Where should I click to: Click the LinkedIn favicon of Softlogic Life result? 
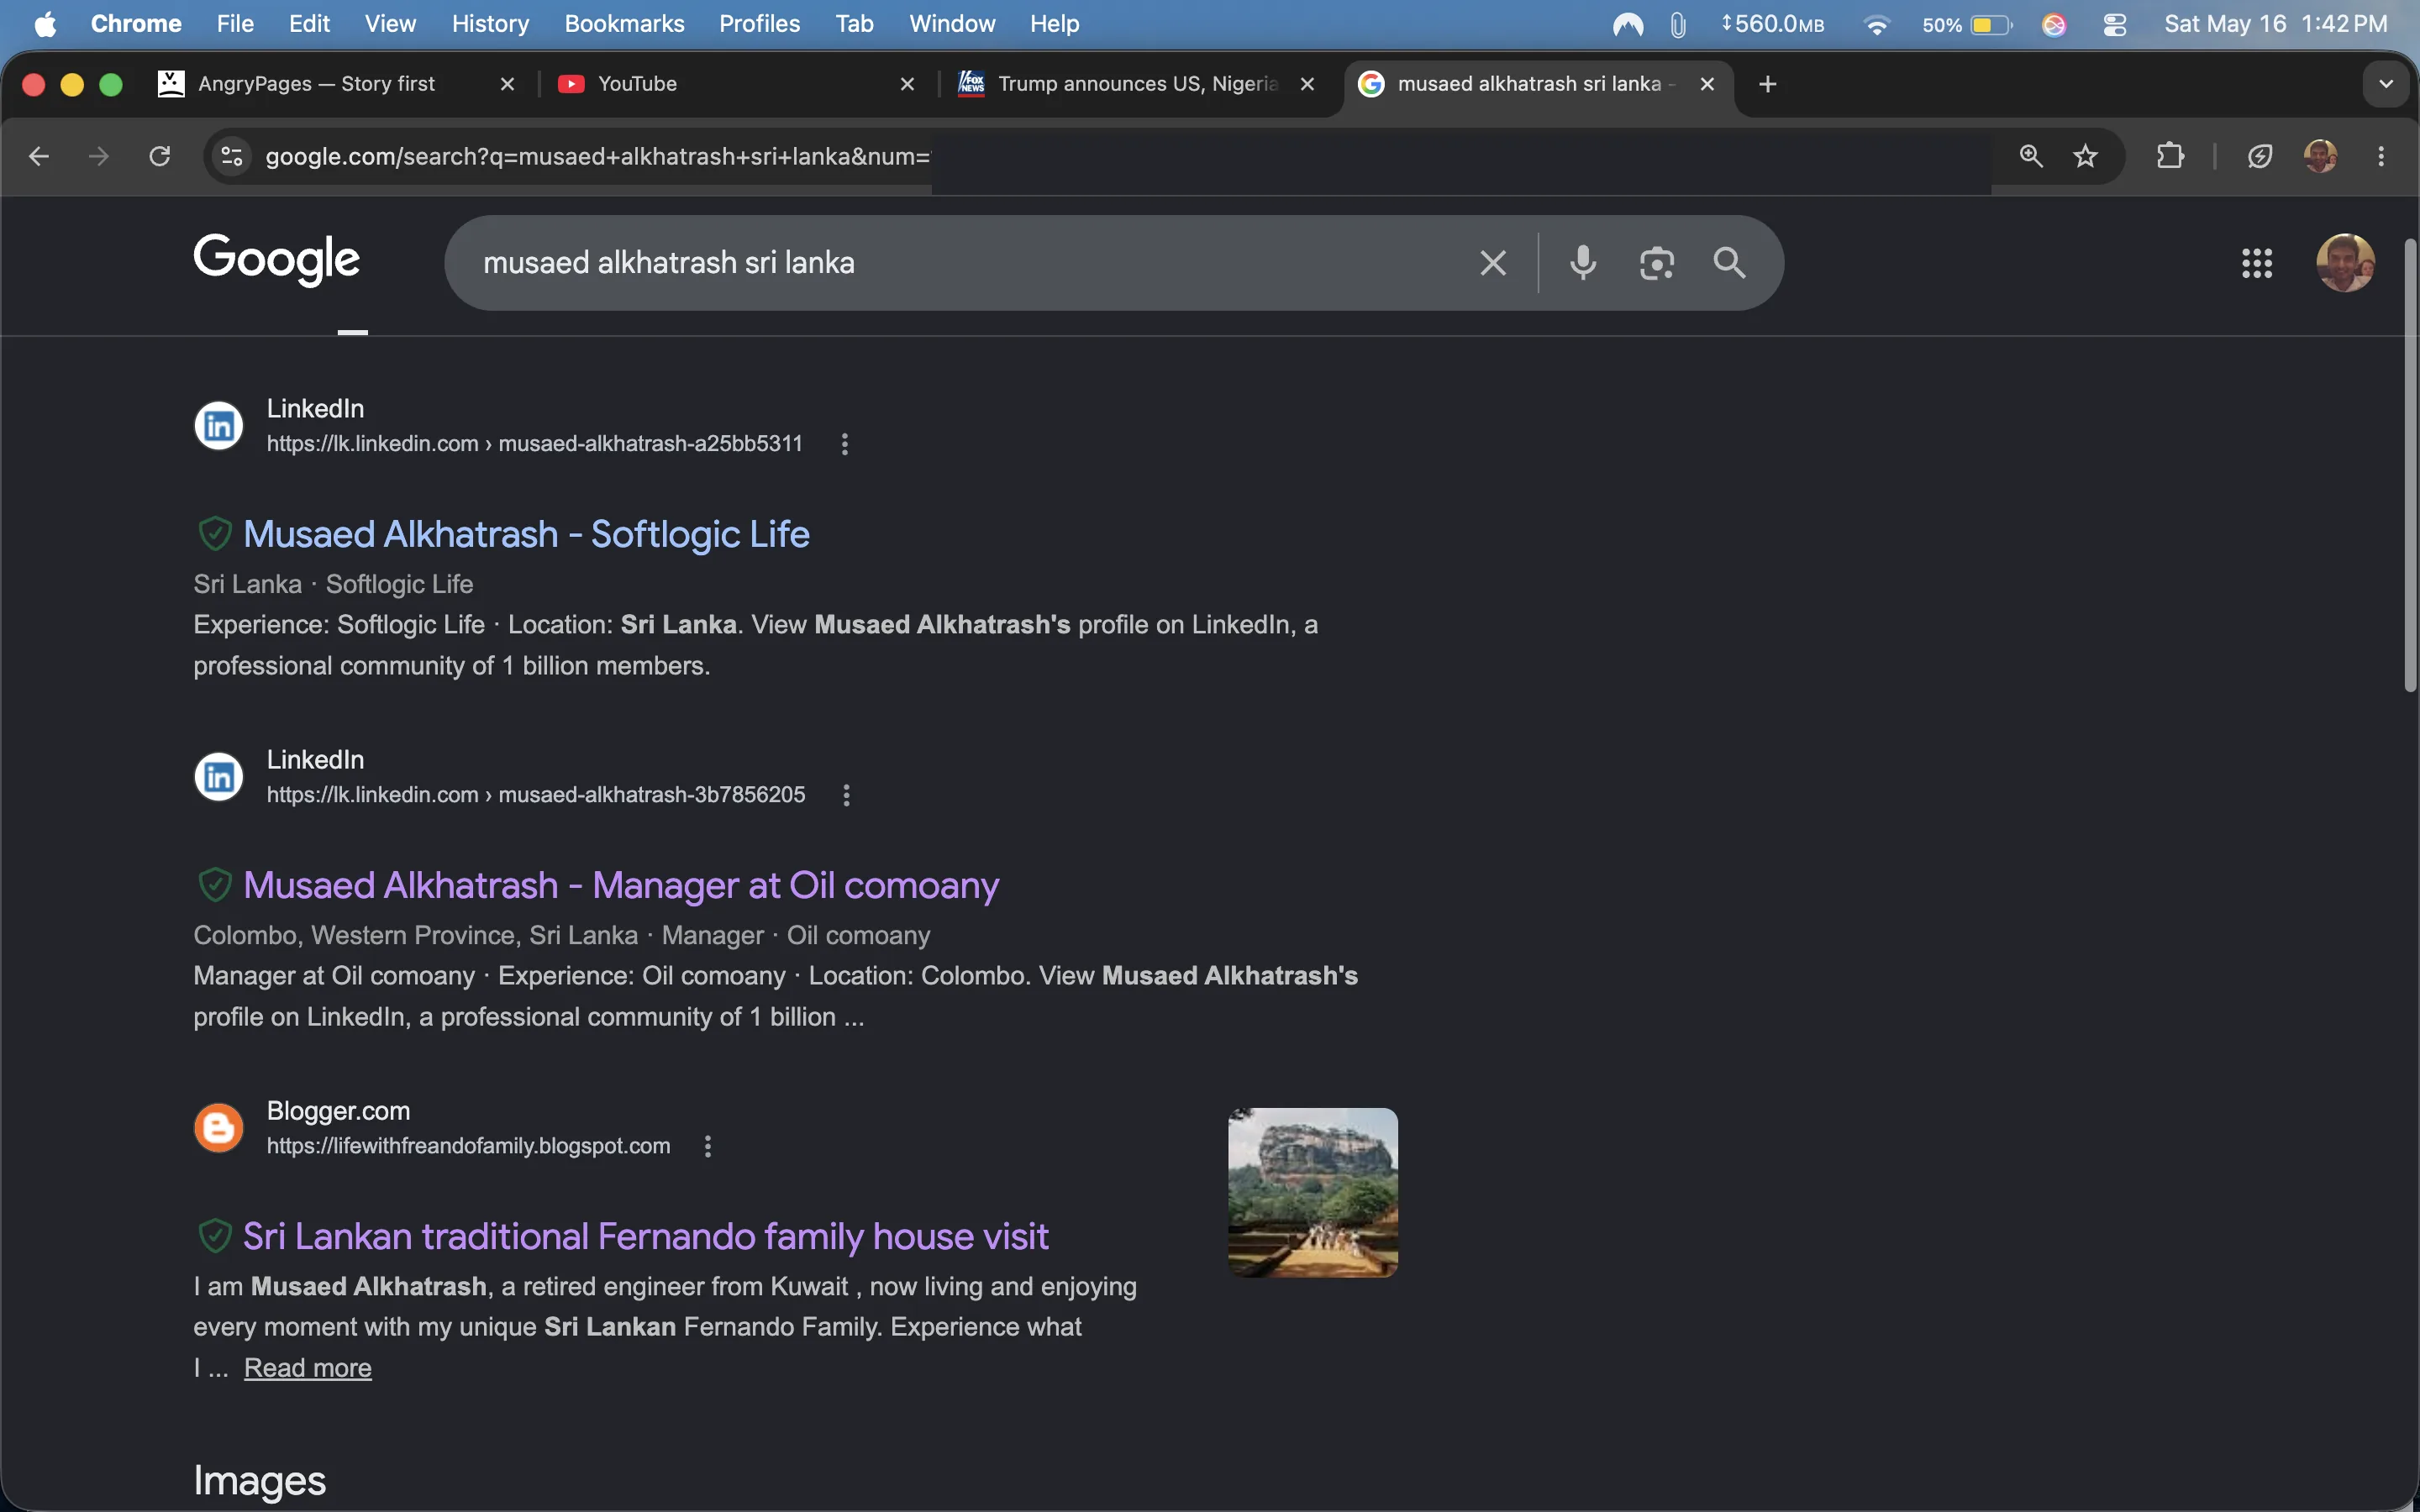point(219,426)
